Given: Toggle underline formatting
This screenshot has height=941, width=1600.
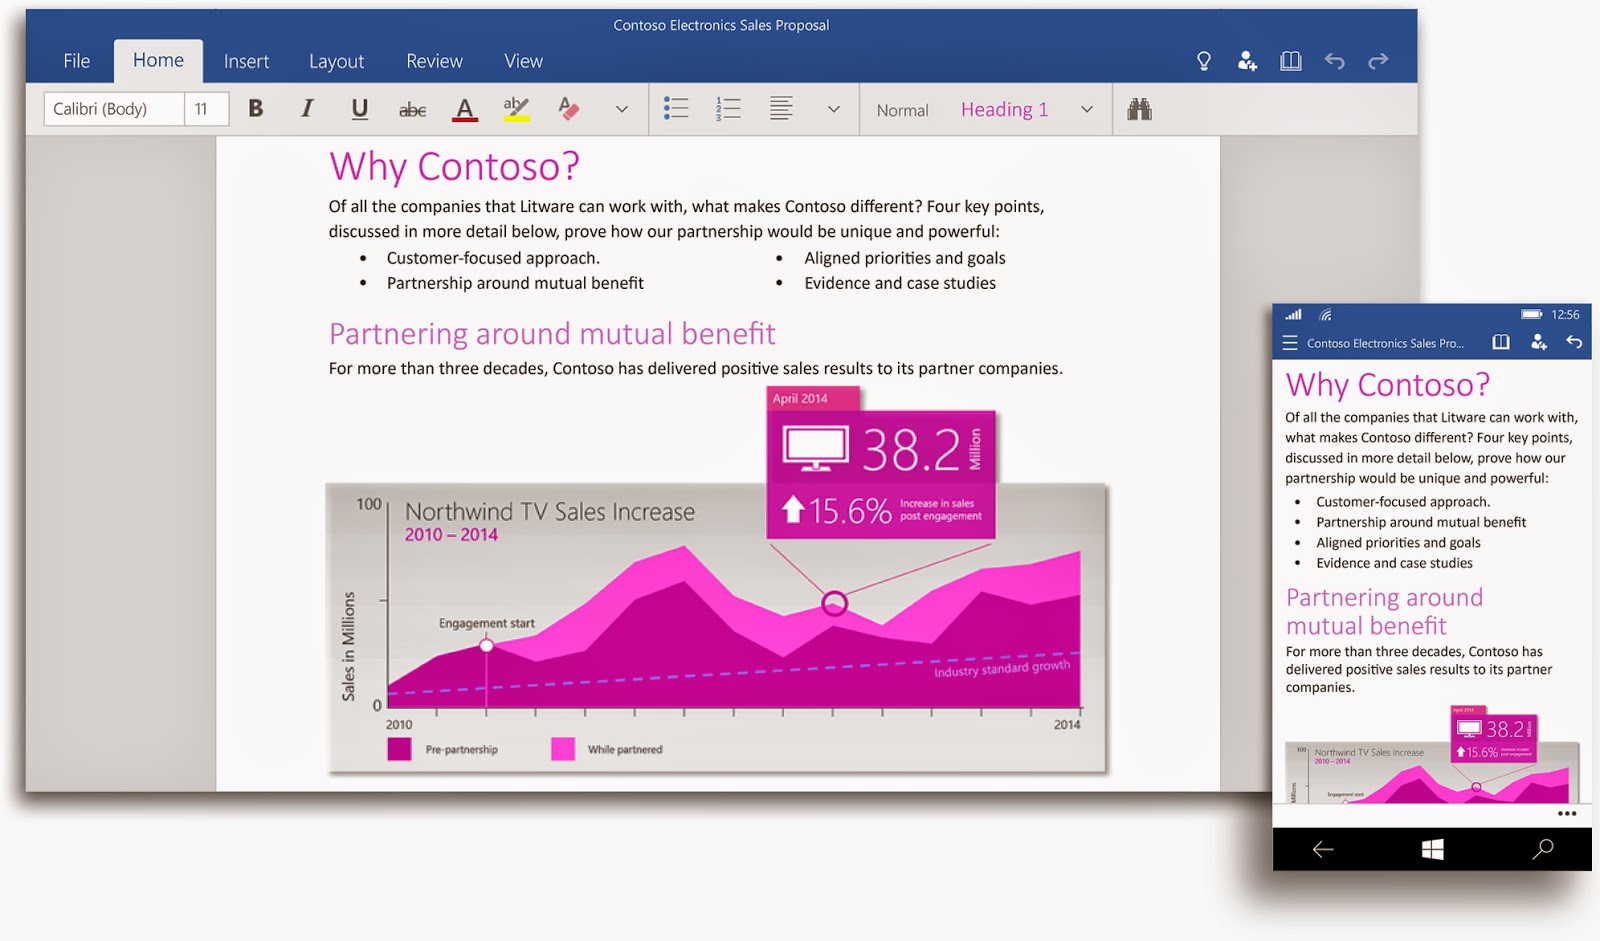Looking at the screenshot, I should coord(359,109).
